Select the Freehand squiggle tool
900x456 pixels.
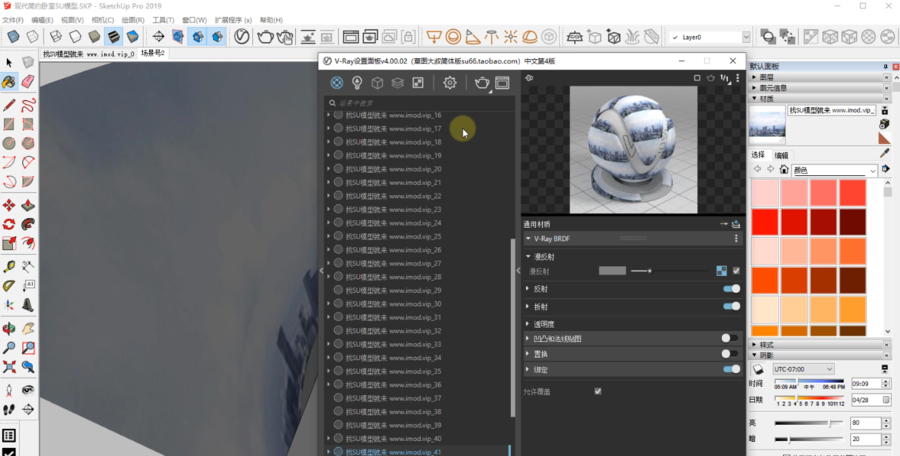(28, 105)
